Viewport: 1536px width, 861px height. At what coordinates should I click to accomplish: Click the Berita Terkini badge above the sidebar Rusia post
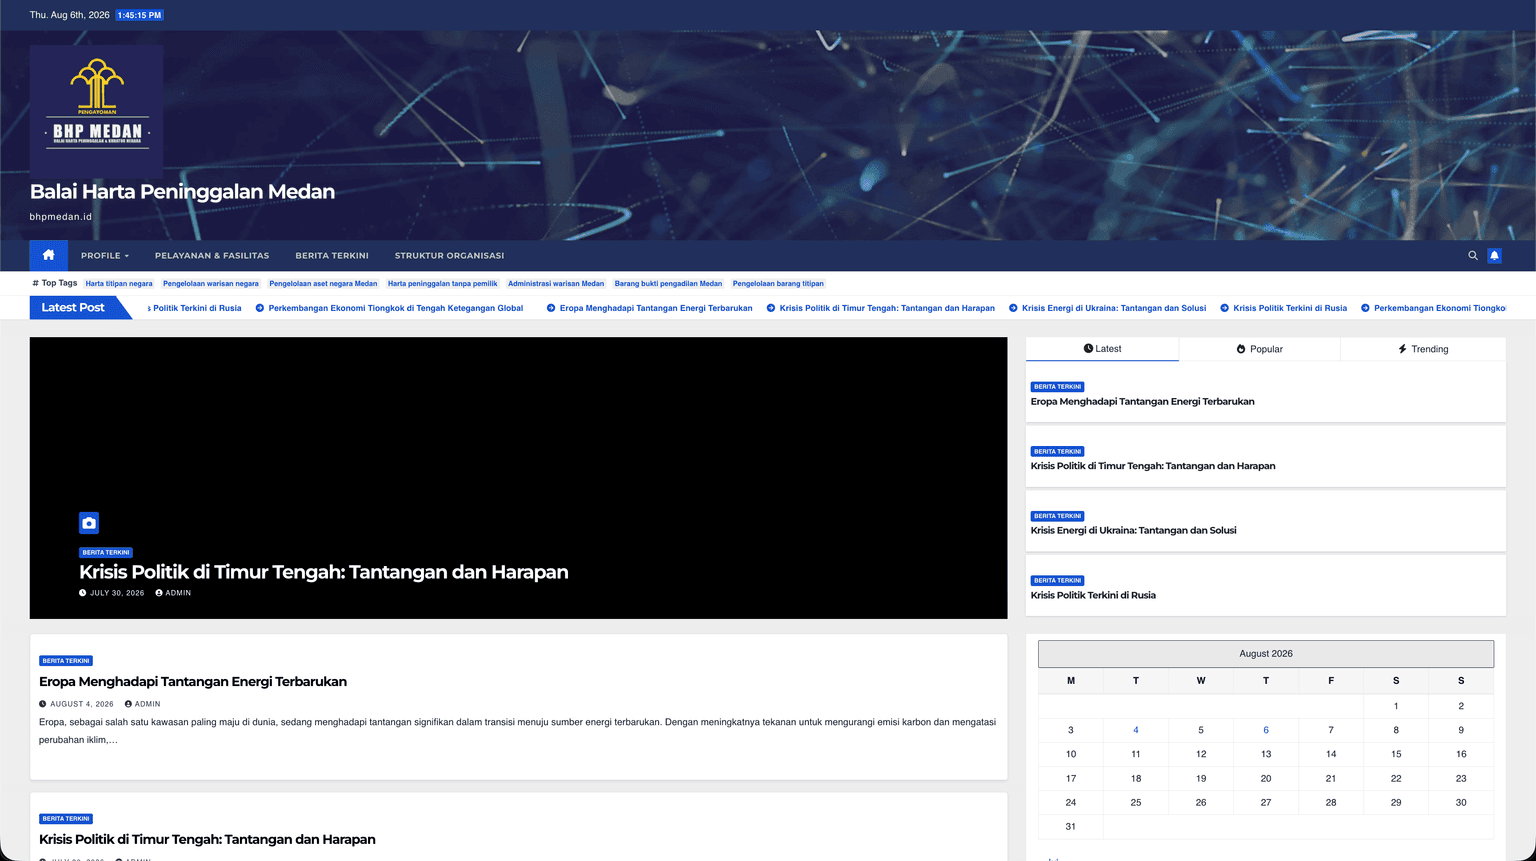pos(1057,581)
